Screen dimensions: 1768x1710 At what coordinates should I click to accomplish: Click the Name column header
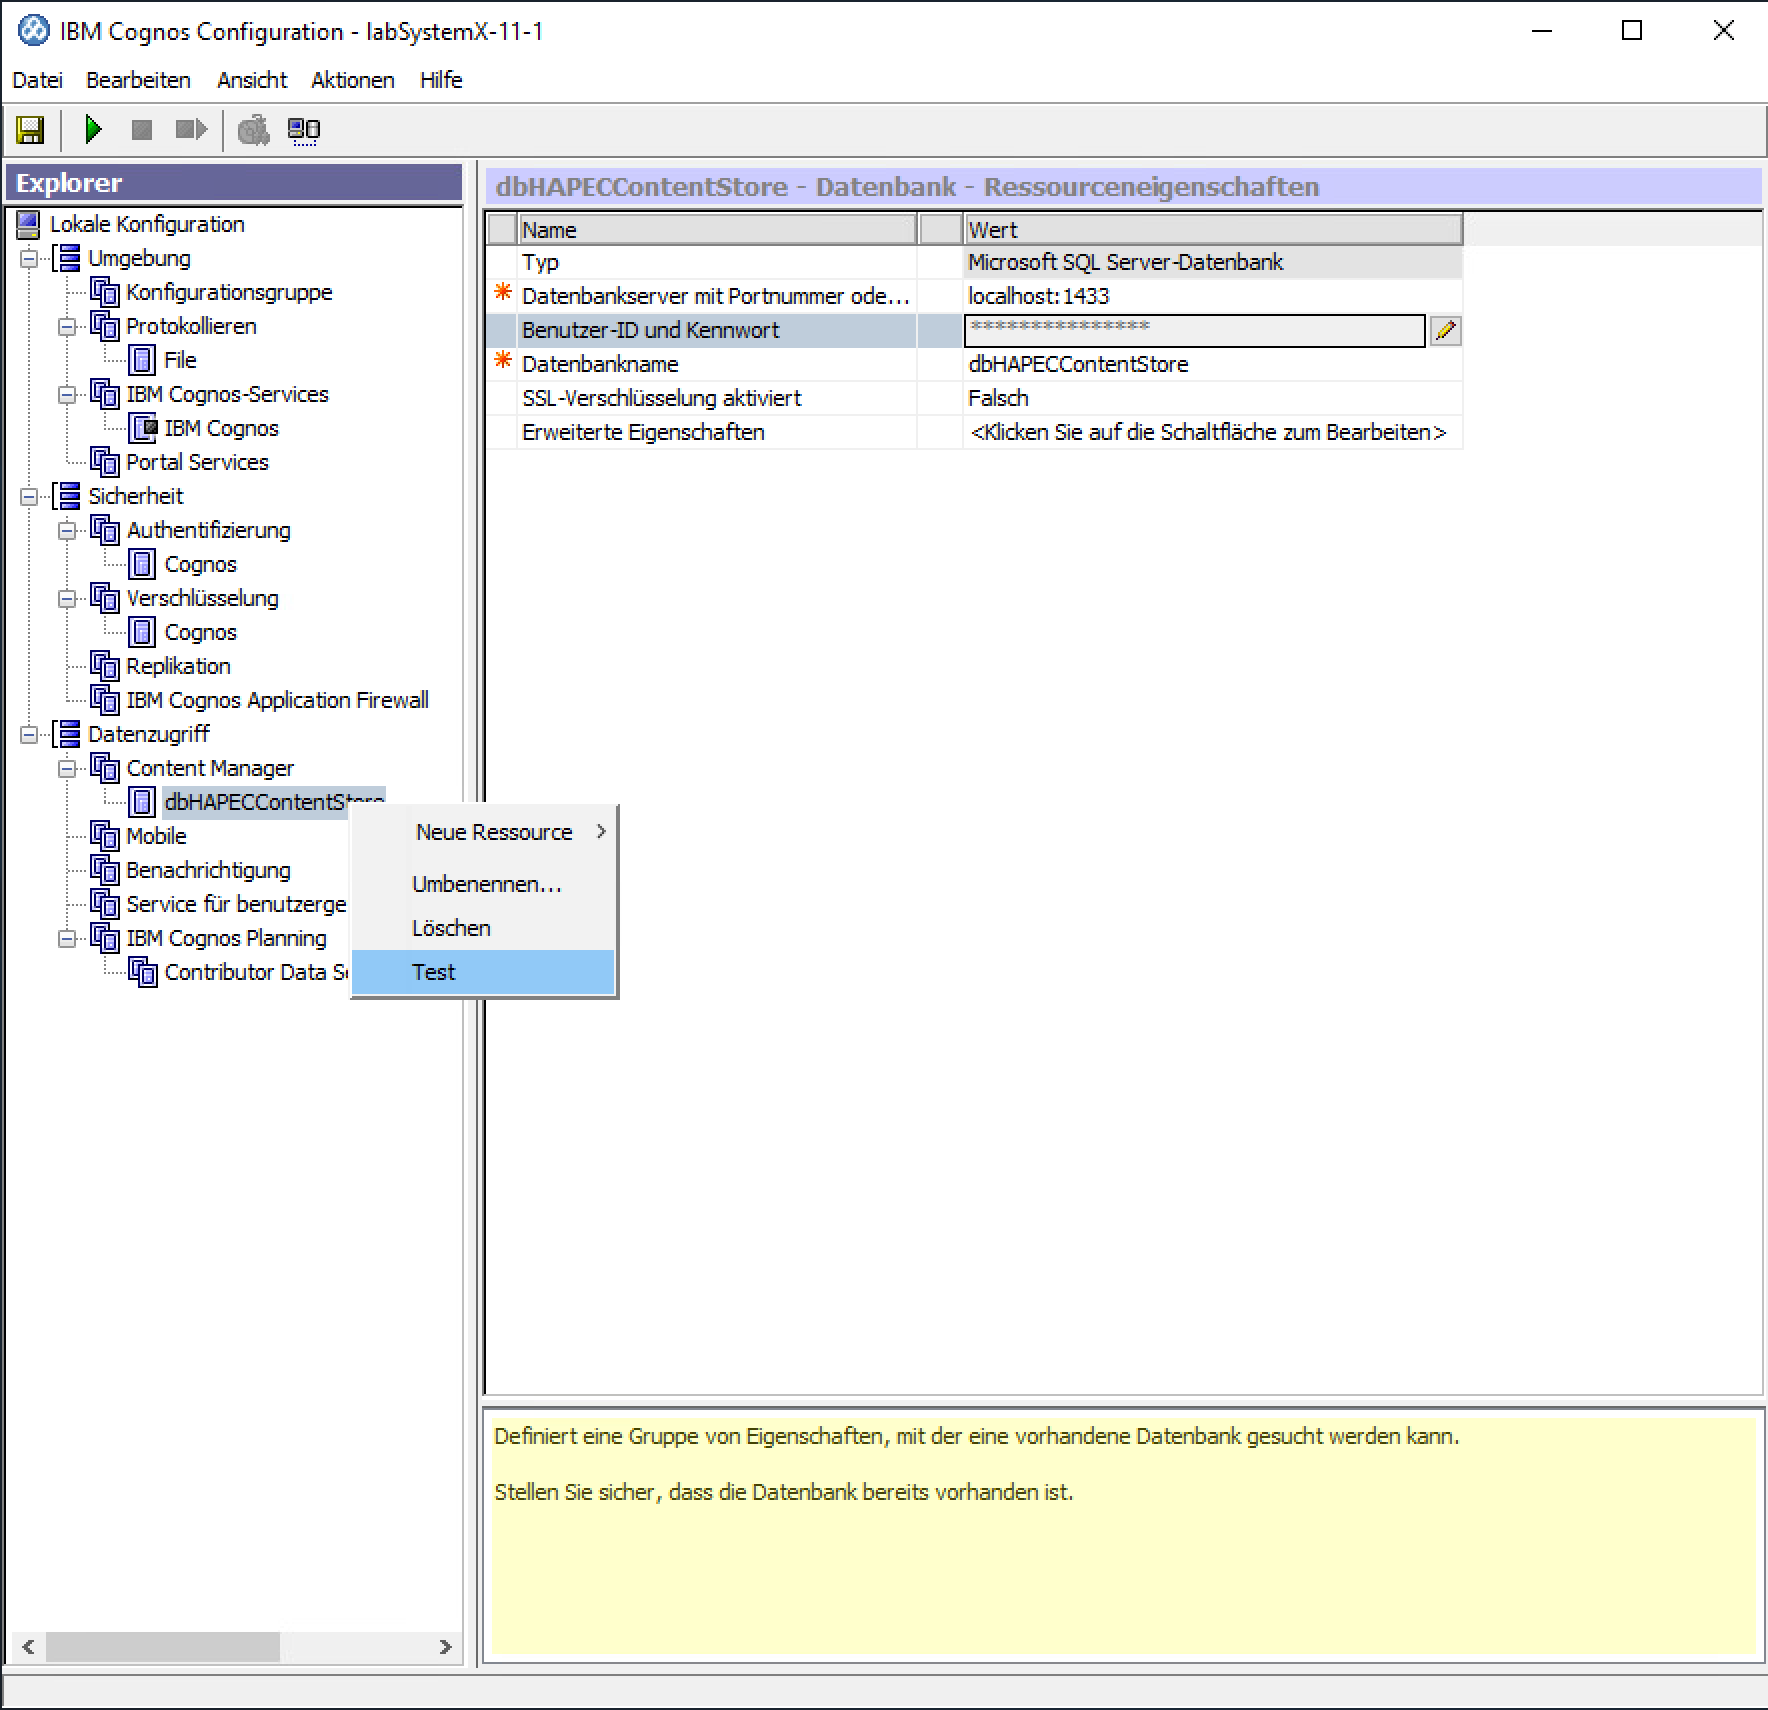[x=715, y=230]
